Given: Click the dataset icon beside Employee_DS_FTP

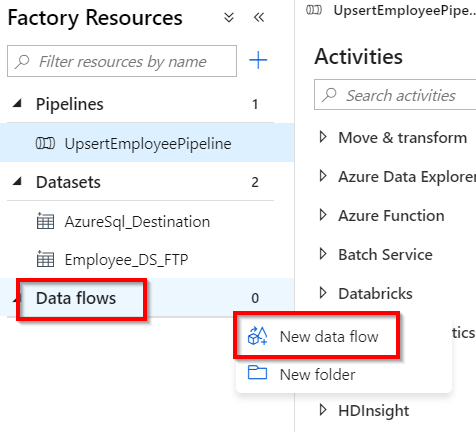Looking at the screenshot, I should 45,259.
